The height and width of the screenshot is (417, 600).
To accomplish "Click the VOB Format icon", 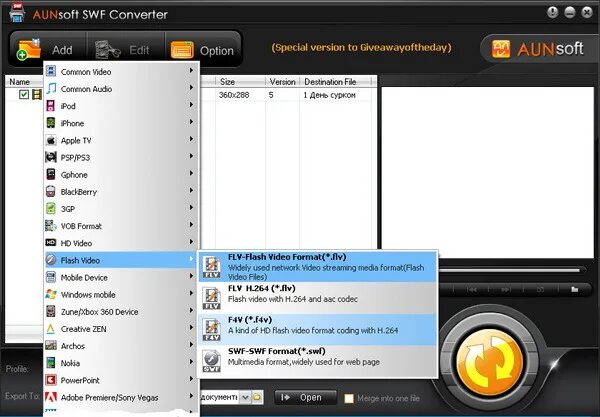I will [51, 226].
